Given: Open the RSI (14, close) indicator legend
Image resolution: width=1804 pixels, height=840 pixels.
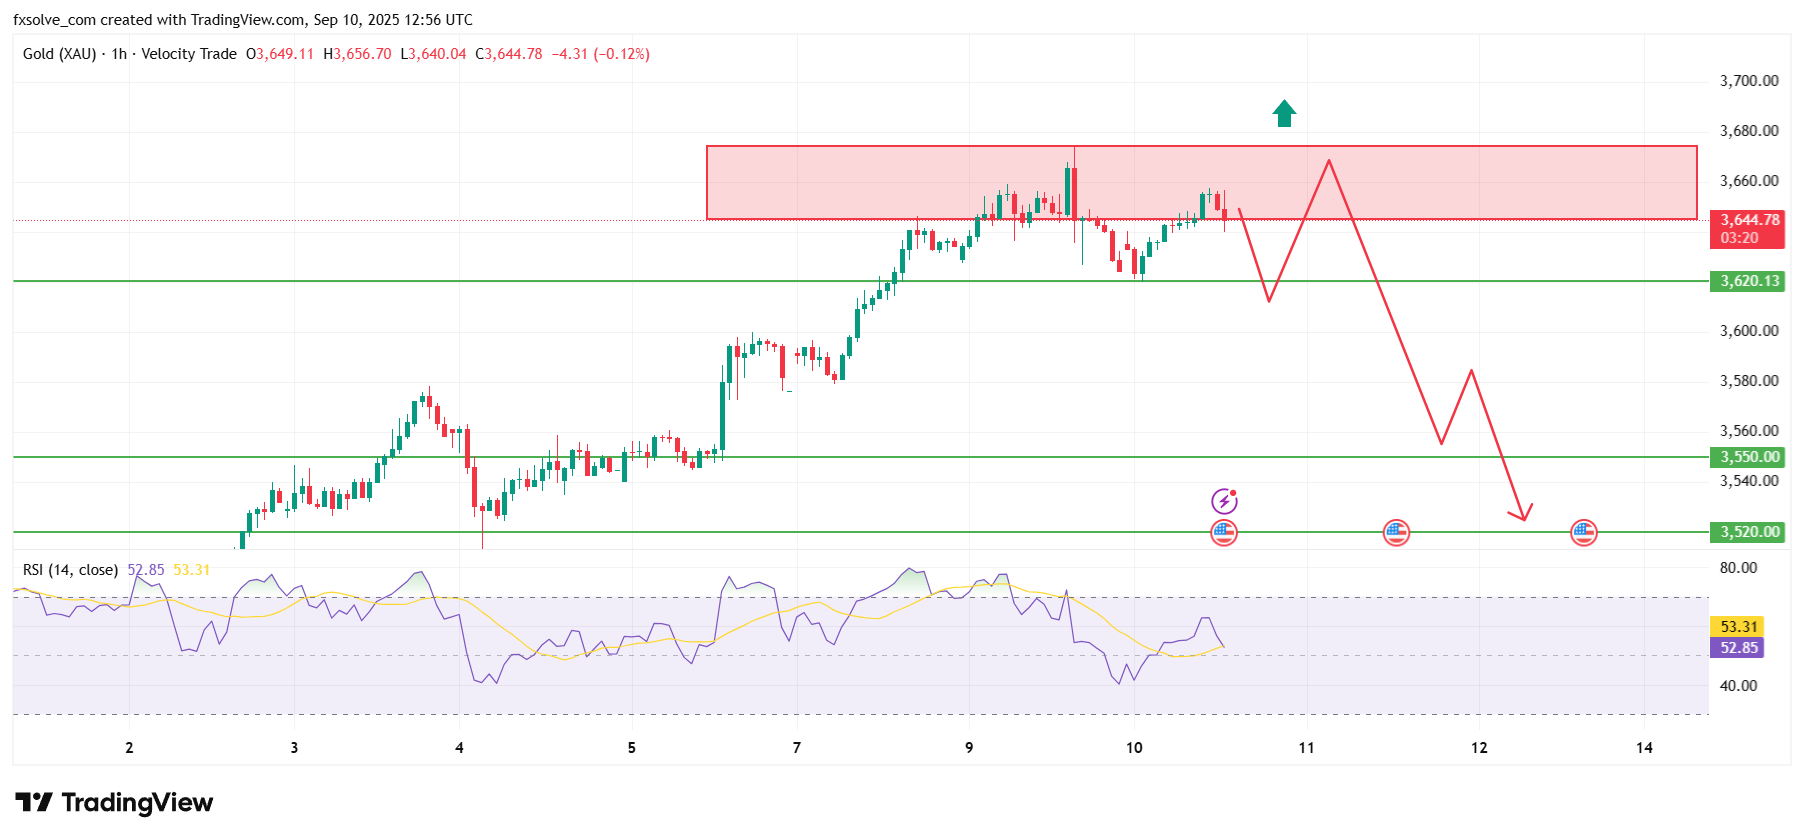Looking at the screenshot, I should pos(70,570).
